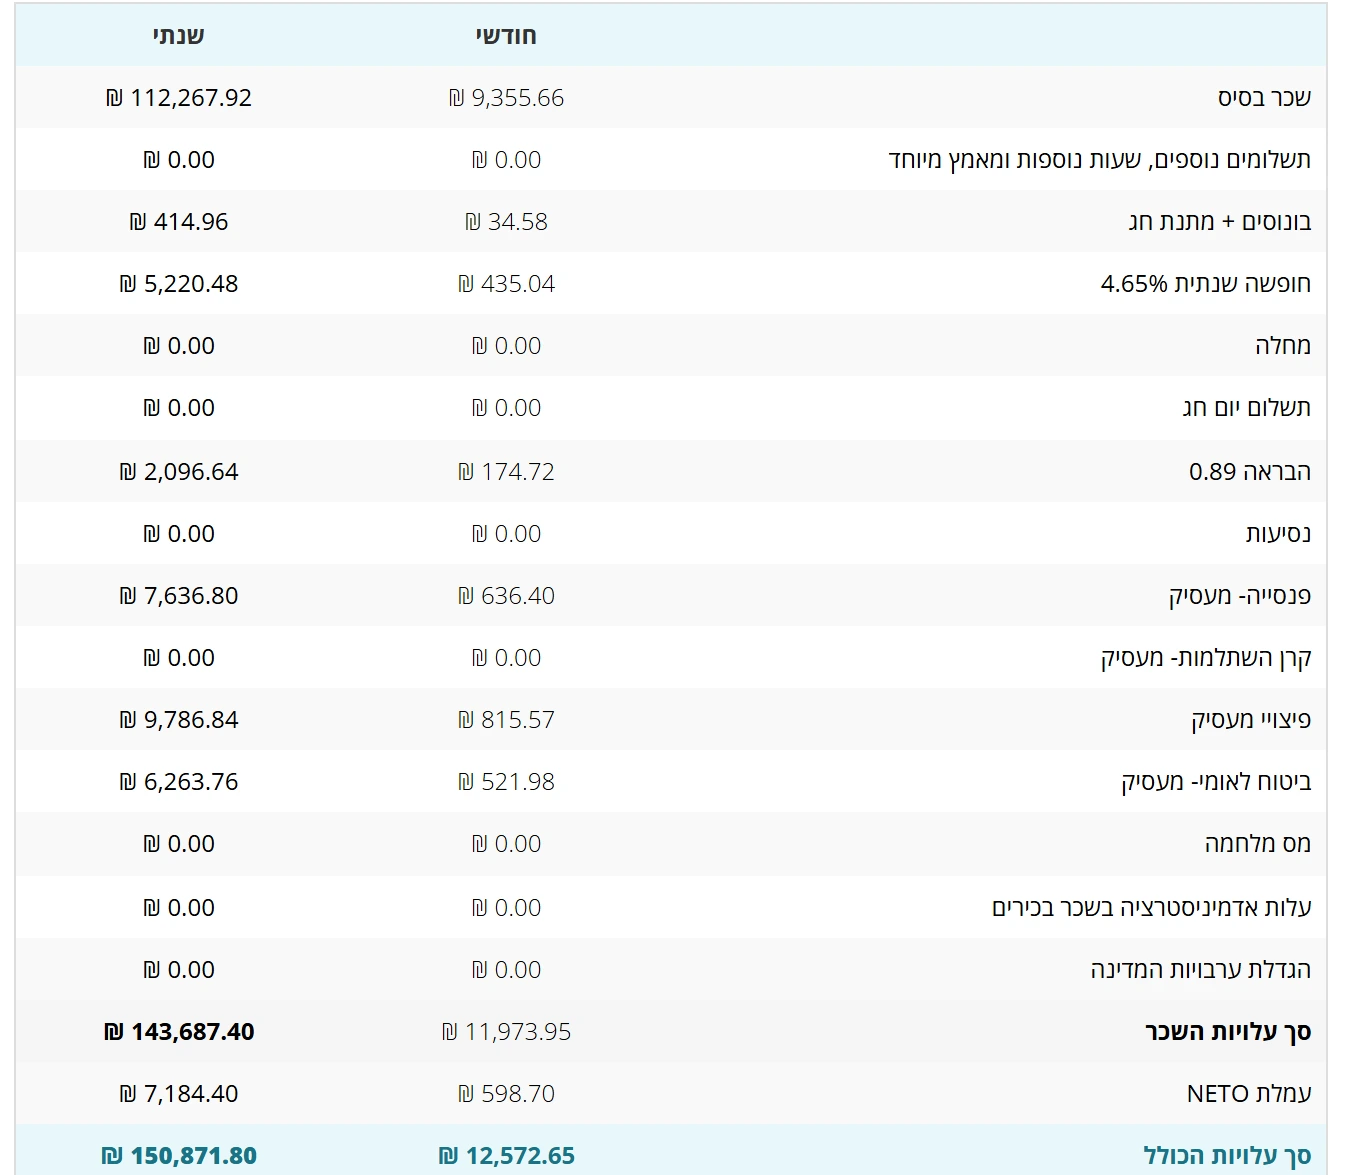The image size is (1345, 1175).
Task: Select the annual value ₪ 5,220.48
Action: [179, 284]
